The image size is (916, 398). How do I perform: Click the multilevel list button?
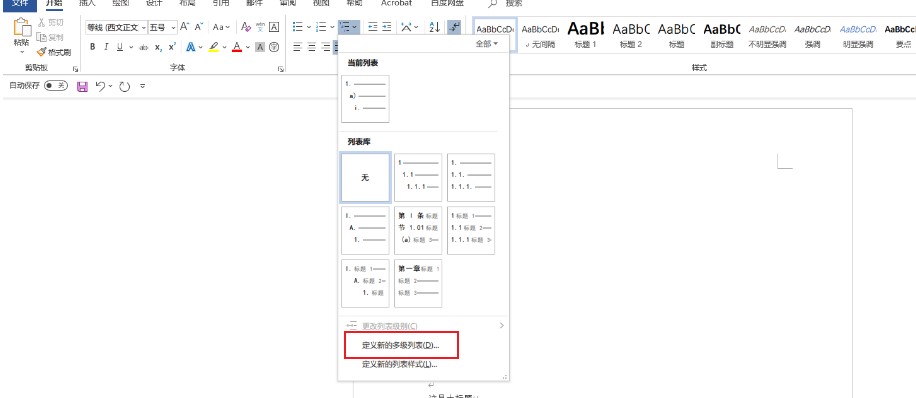coord(348,27)
